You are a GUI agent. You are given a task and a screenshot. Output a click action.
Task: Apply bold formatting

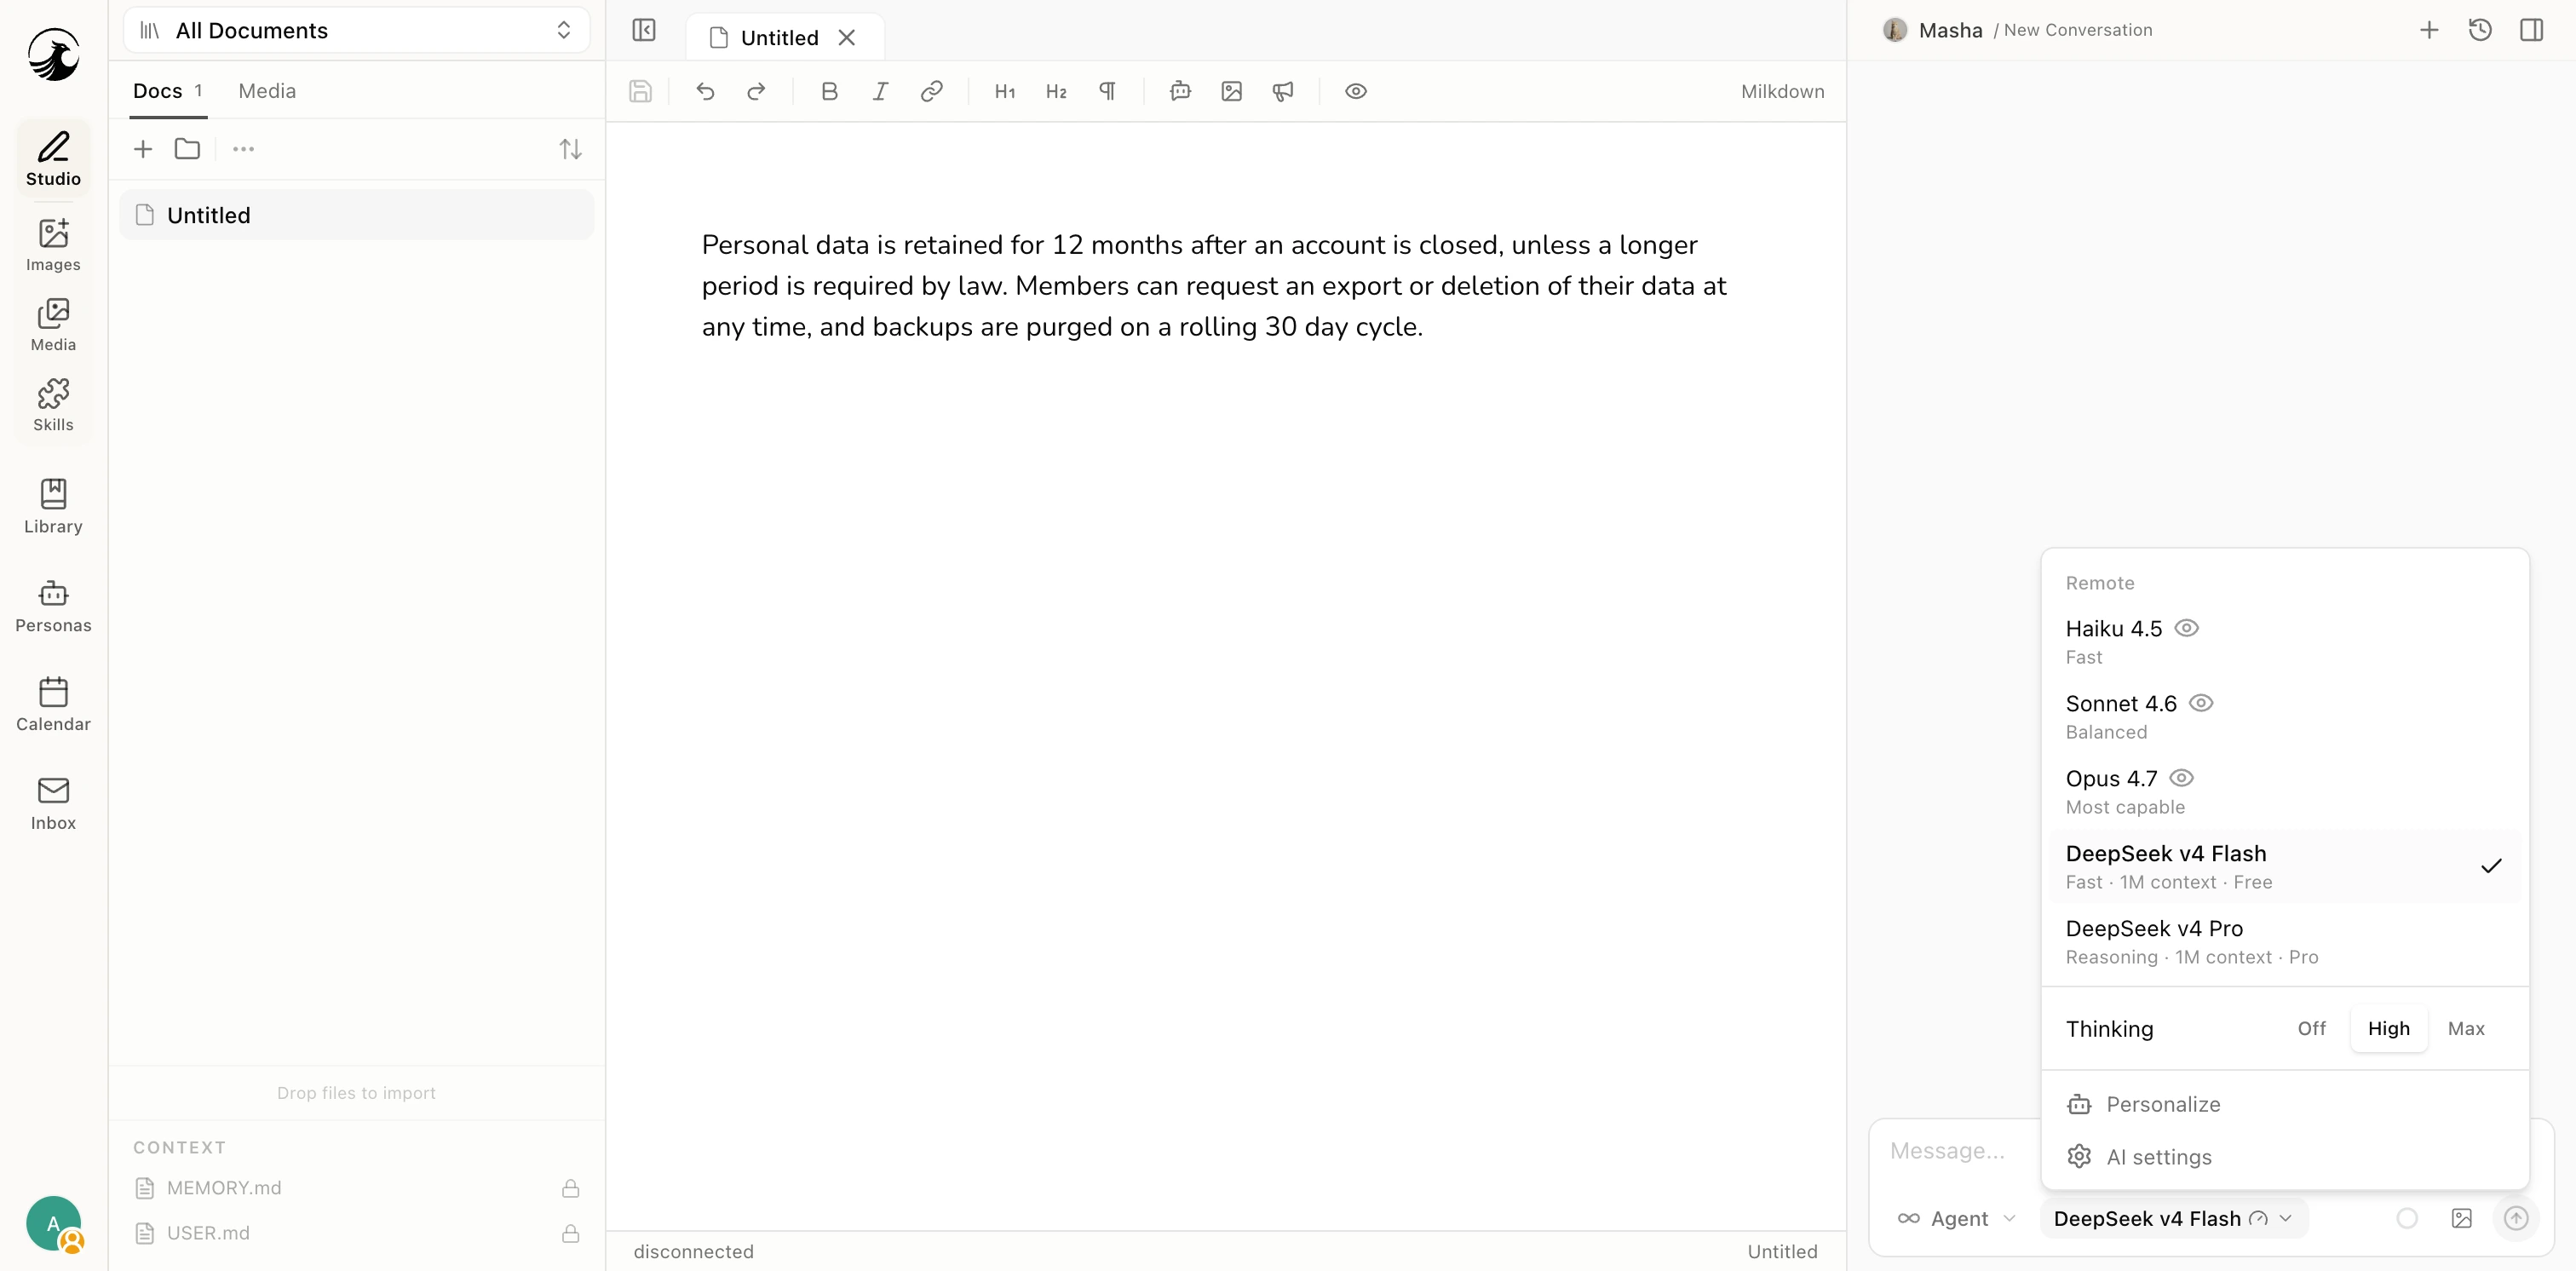point(829,91)
